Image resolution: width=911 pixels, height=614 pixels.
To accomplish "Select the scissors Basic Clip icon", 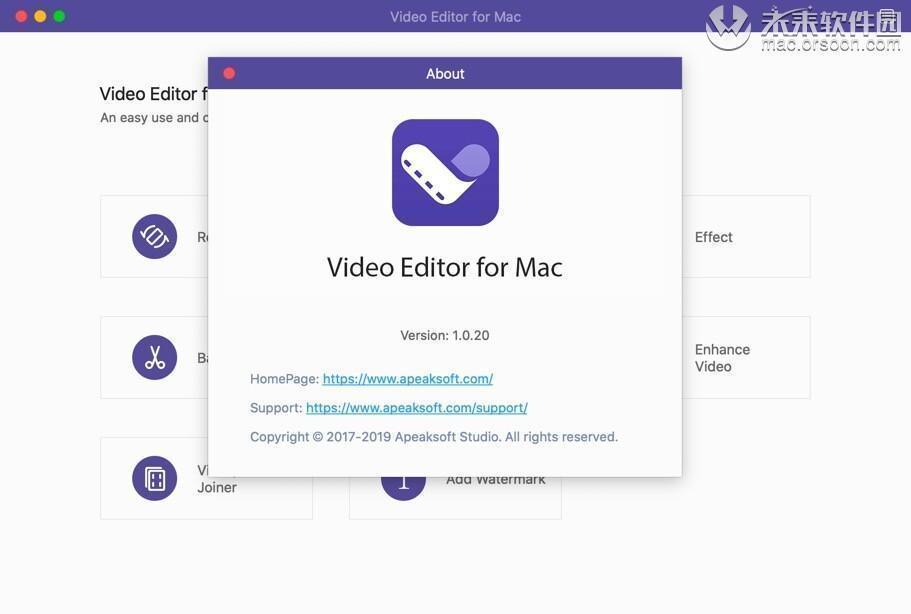I will click(x=155, y=358).
